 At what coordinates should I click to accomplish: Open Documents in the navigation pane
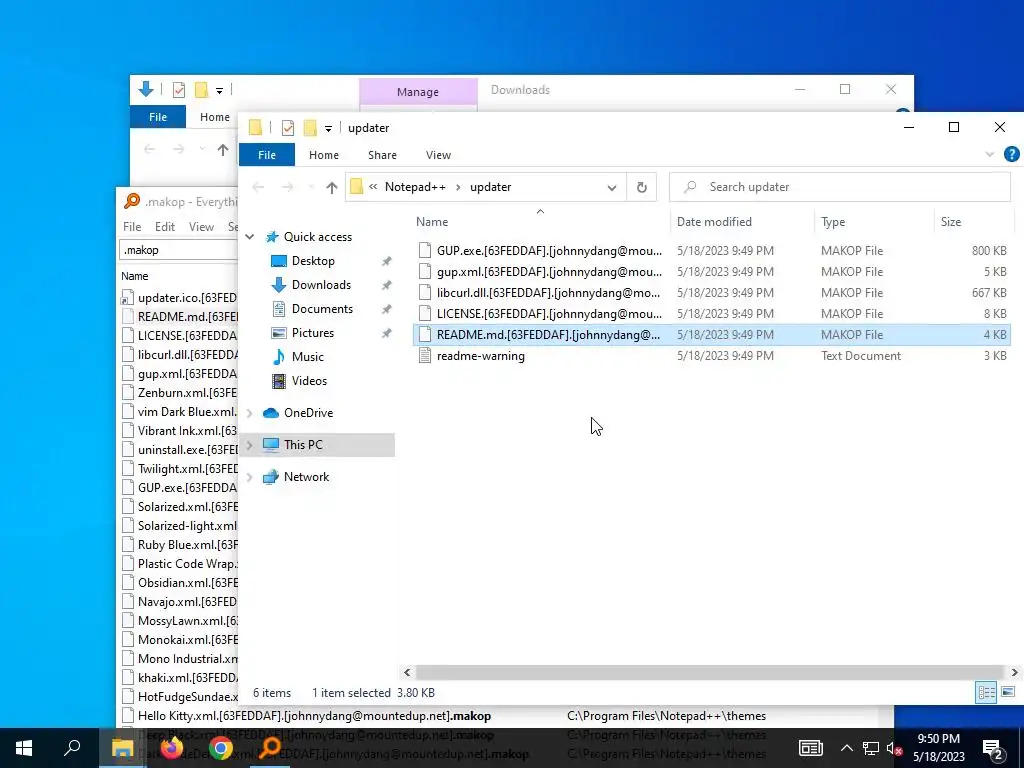coord(322,309)
